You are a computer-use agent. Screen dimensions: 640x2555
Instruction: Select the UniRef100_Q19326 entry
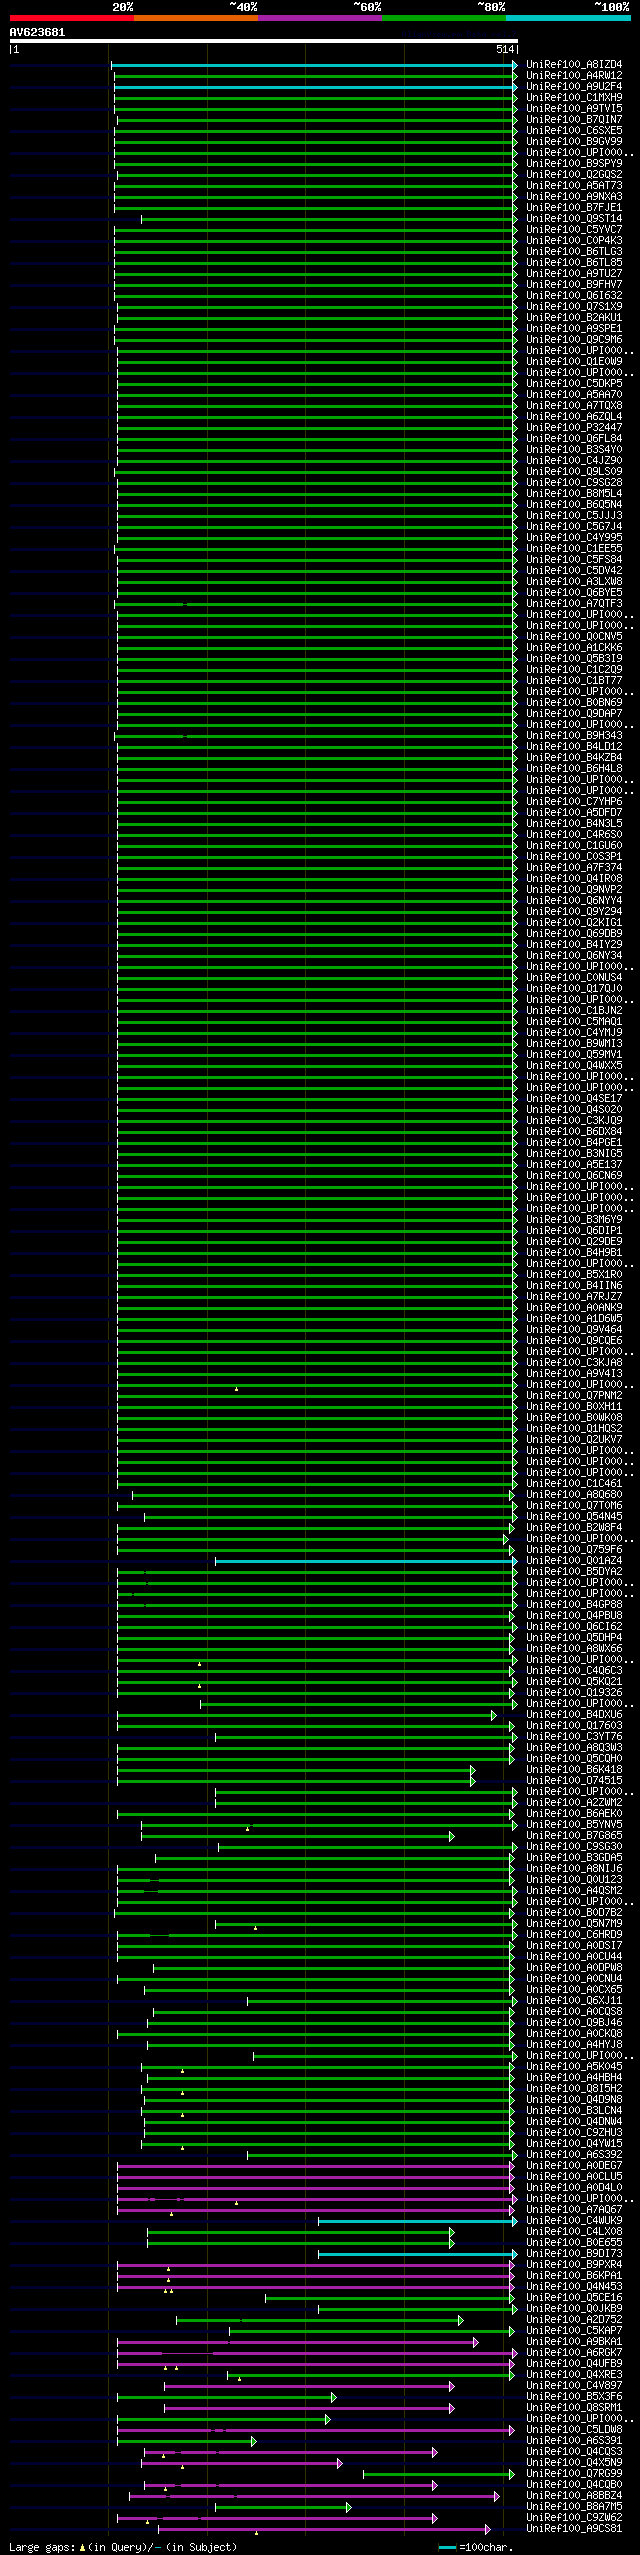pyautogui.click(x=574, y=1693)
